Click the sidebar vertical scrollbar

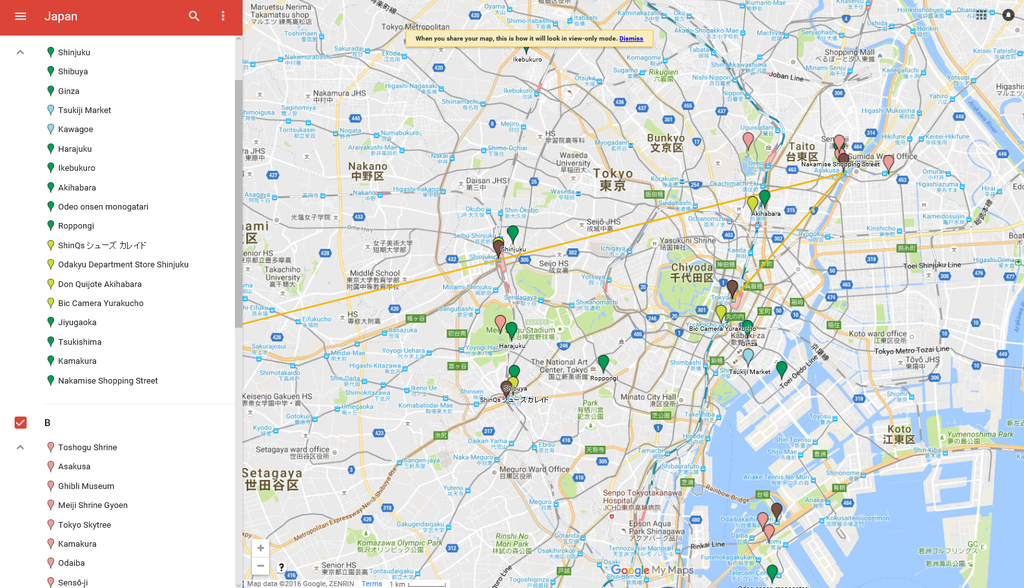[x=238, y=200]
